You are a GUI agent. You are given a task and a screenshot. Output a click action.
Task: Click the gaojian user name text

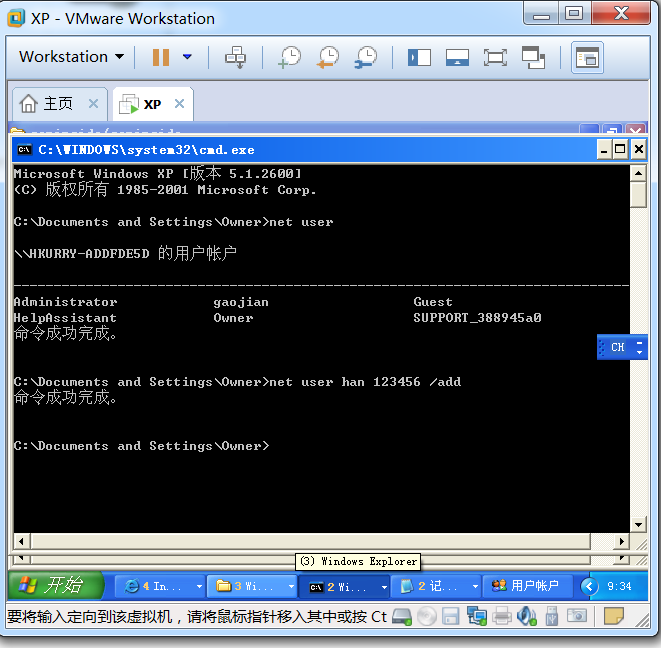[241, 302]
